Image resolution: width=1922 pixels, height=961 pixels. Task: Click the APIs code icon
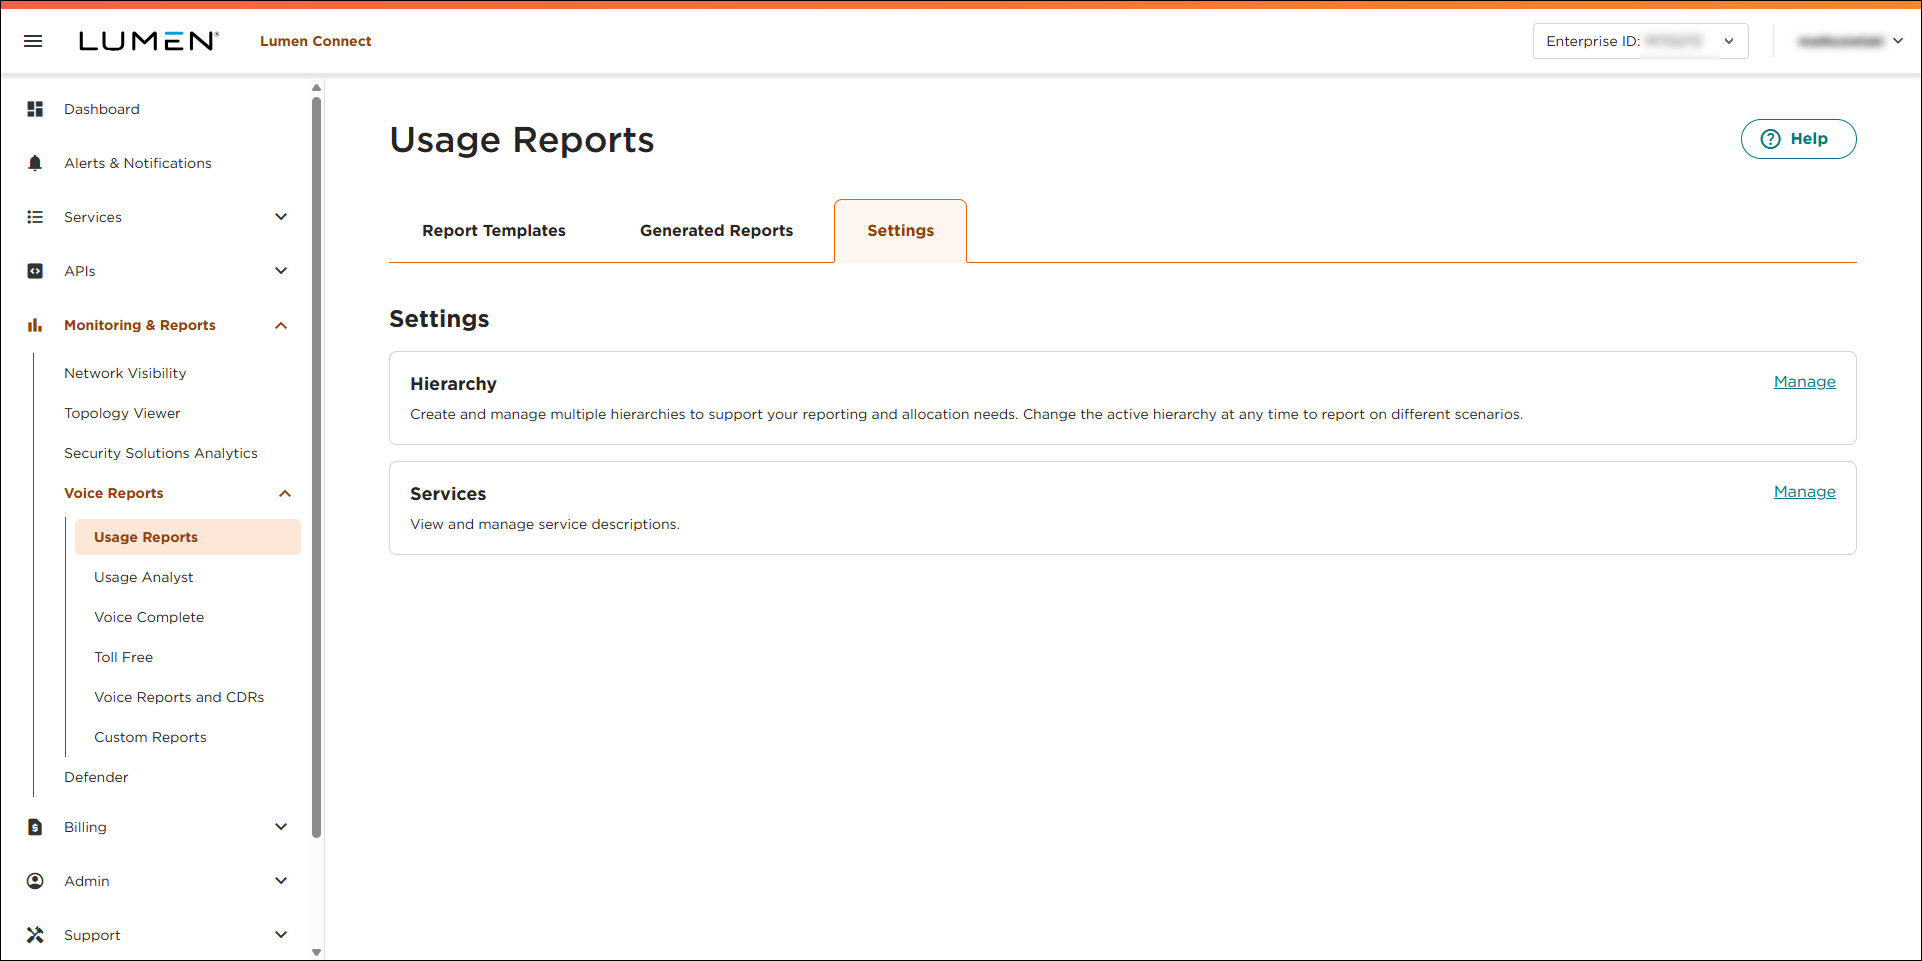point(35,271)
